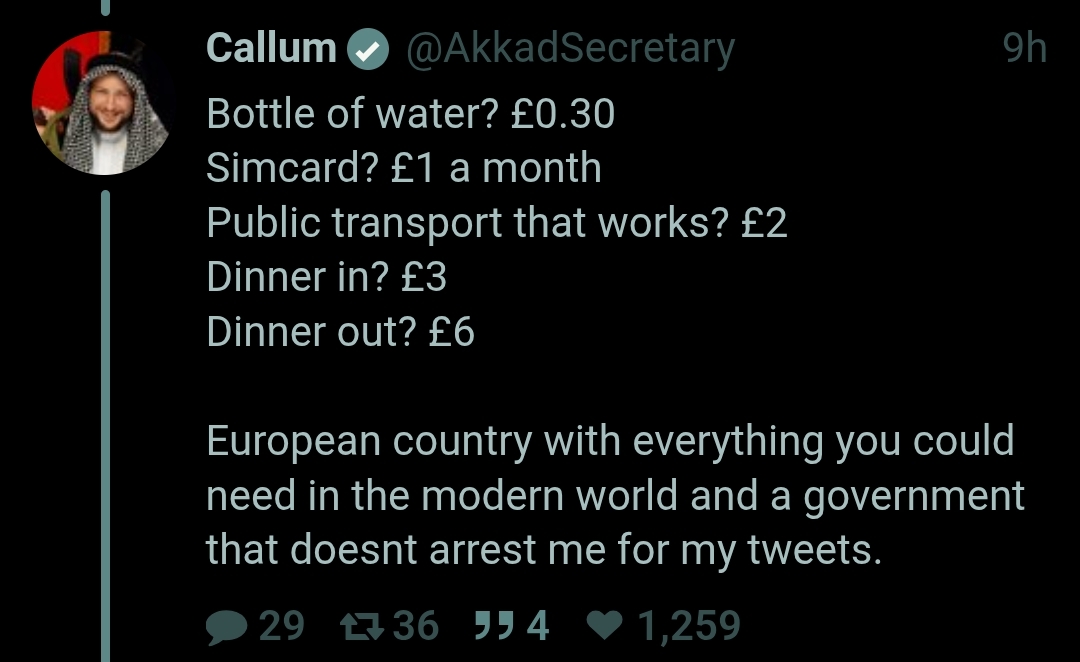The height and width of the screenshot is (662, 1080).
Task: Click the reply speech bubble icon
Action: pyautogui.click(x=227, y=627)
